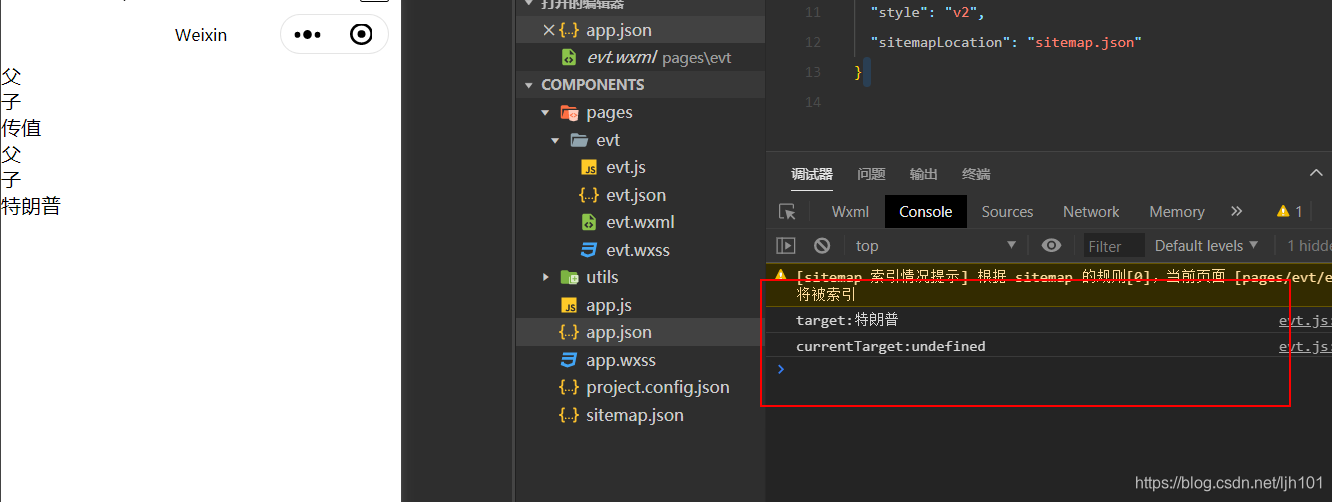
Task: Activate the inspect element picker
Action: click(787, 212)
